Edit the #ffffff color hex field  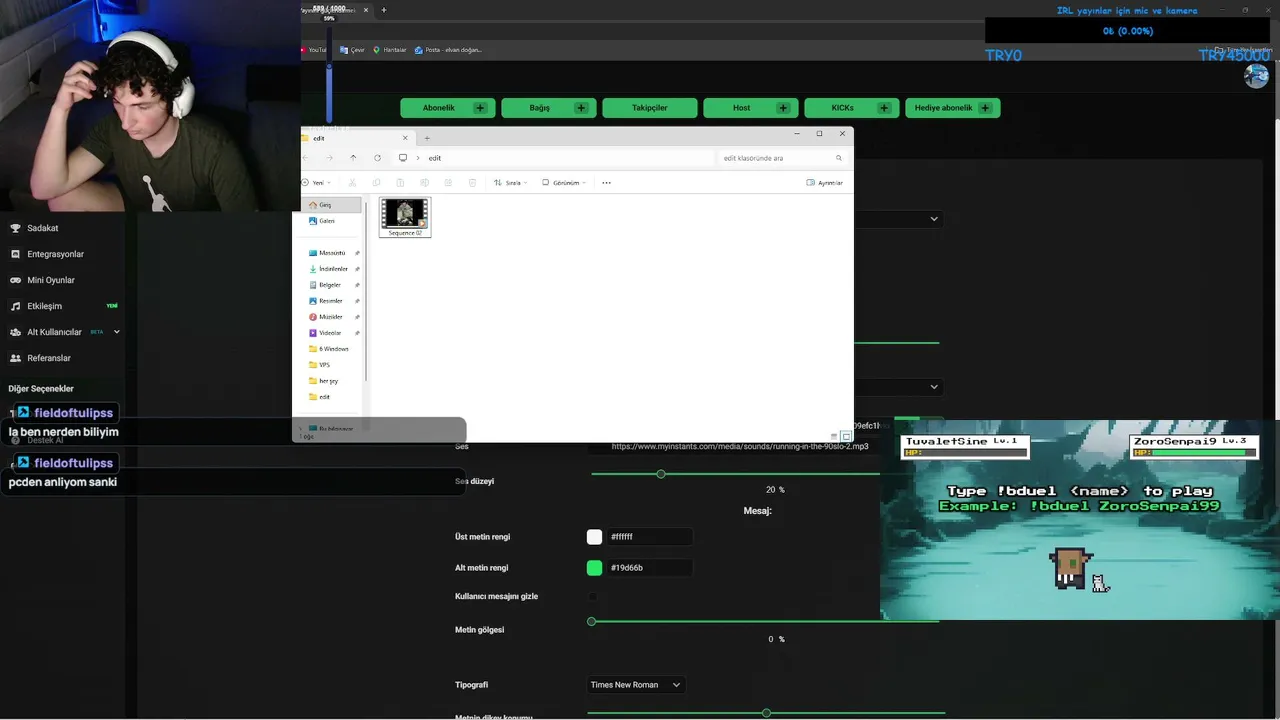649,537
